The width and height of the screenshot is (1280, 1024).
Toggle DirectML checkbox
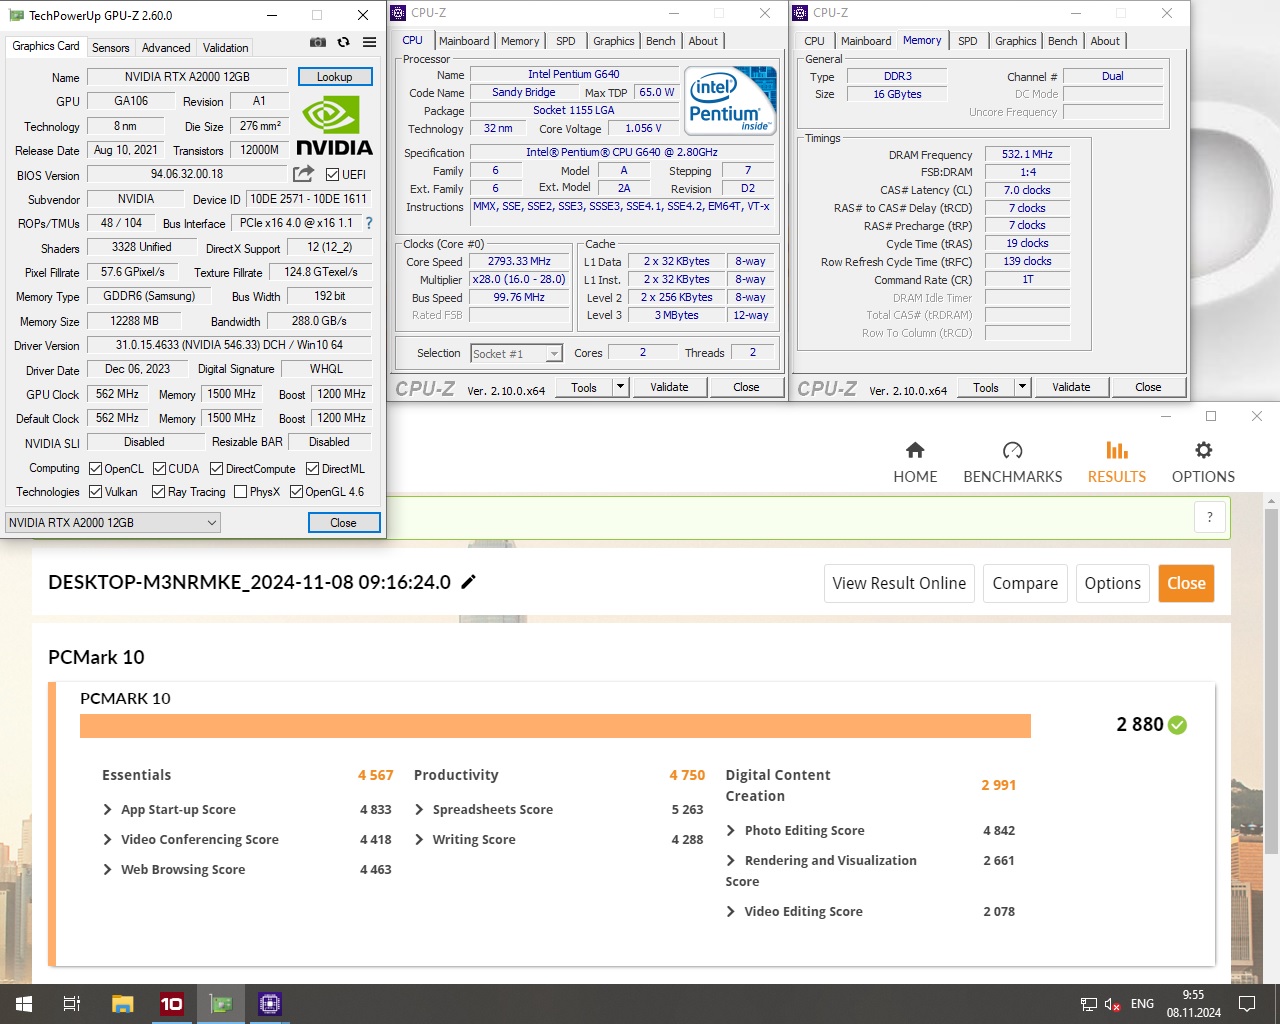click(312, 468)
